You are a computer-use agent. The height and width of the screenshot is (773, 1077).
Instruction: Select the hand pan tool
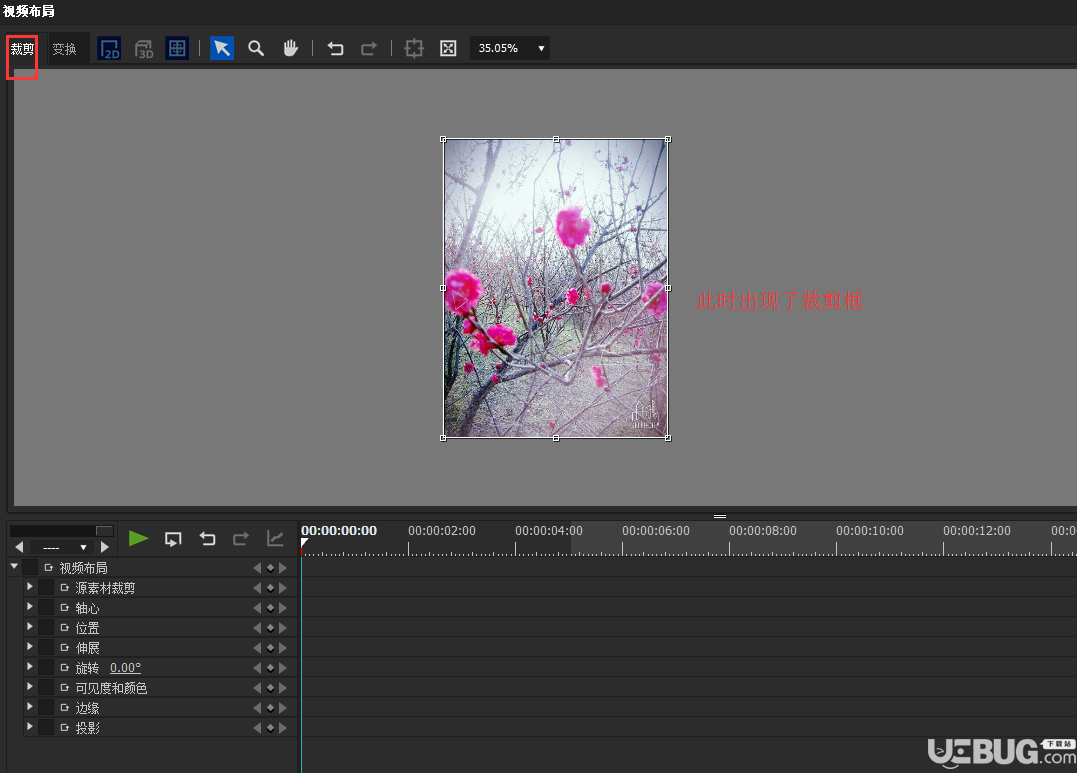click(x=291, y=48)
